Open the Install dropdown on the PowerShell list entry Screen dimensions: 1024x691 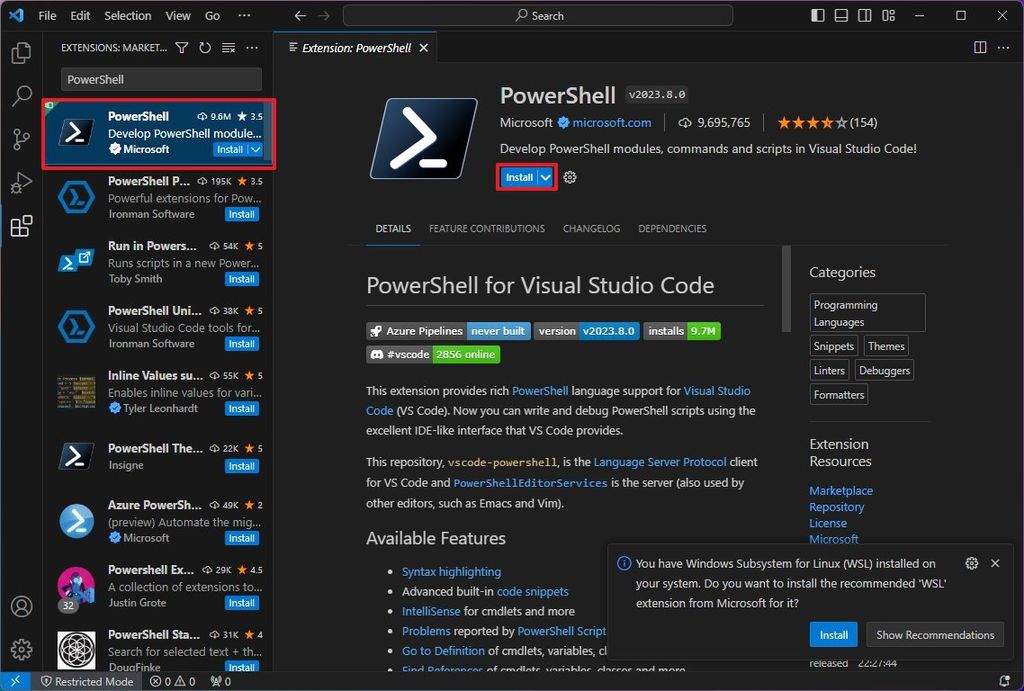(253, 149)
